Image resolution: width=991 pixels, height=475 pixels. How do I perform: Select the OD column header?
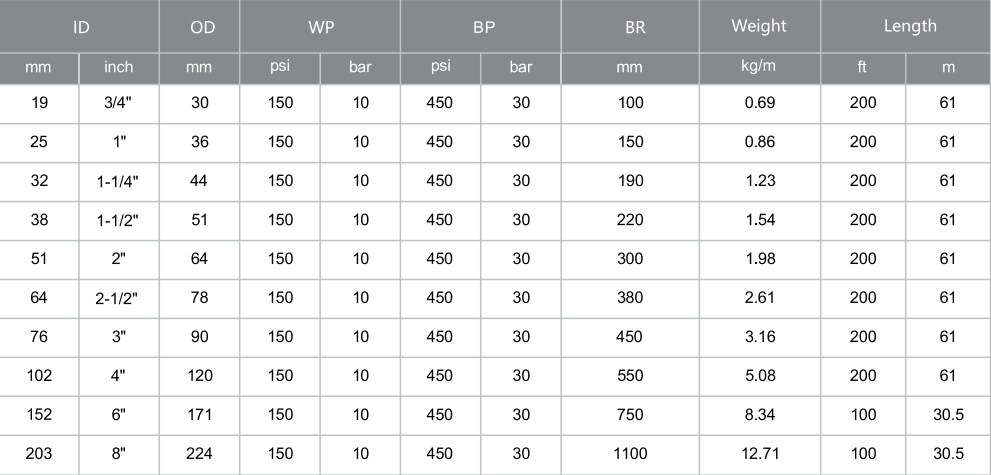tap(200, 26)
